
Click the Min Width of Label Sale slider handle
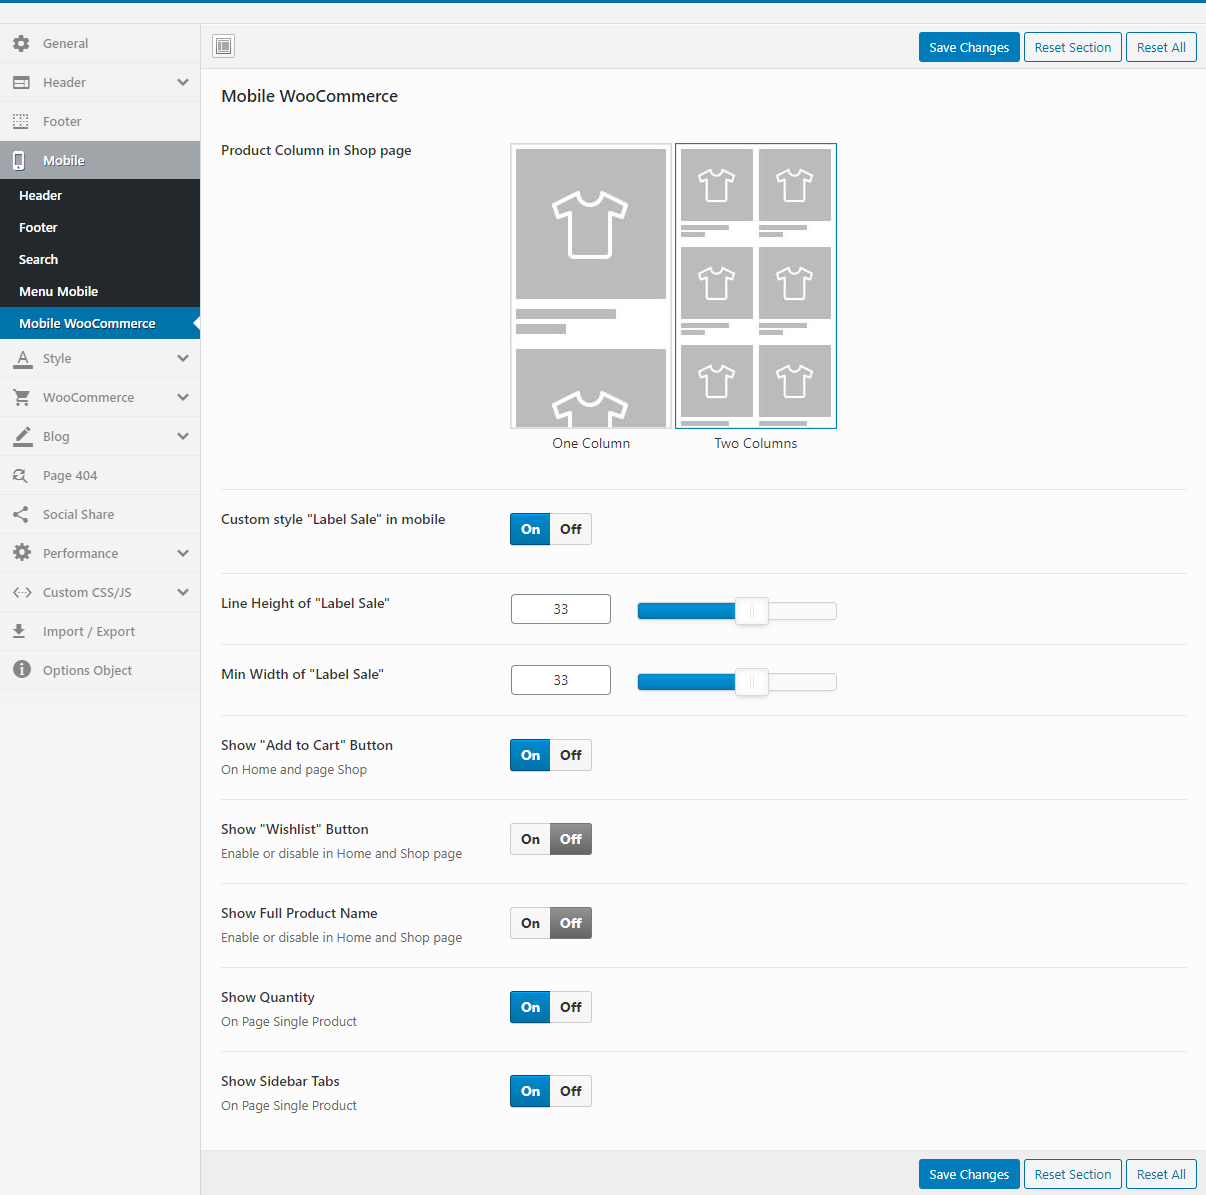(751, 682)
